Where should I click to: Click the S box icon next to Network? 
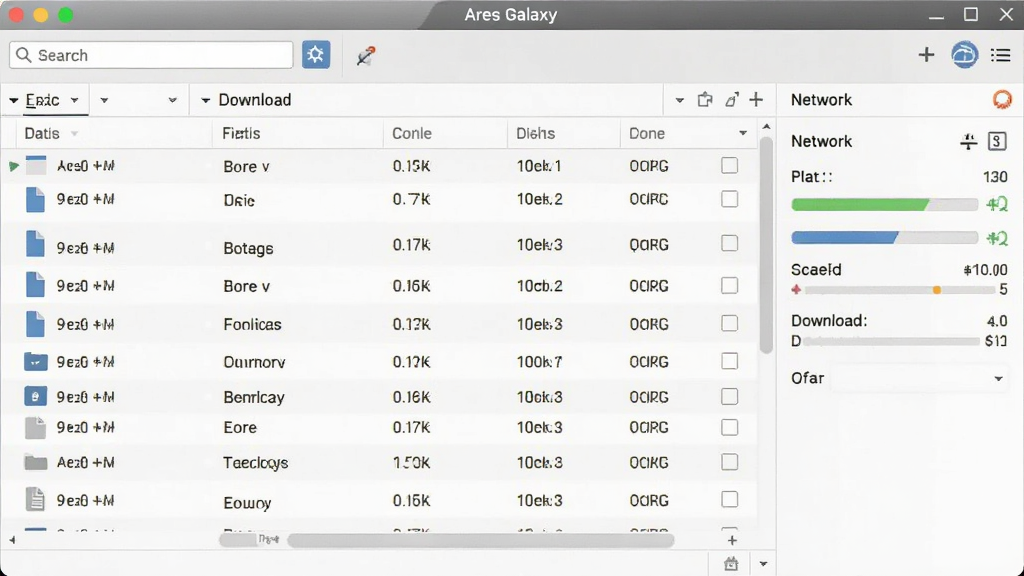[997, 141]
